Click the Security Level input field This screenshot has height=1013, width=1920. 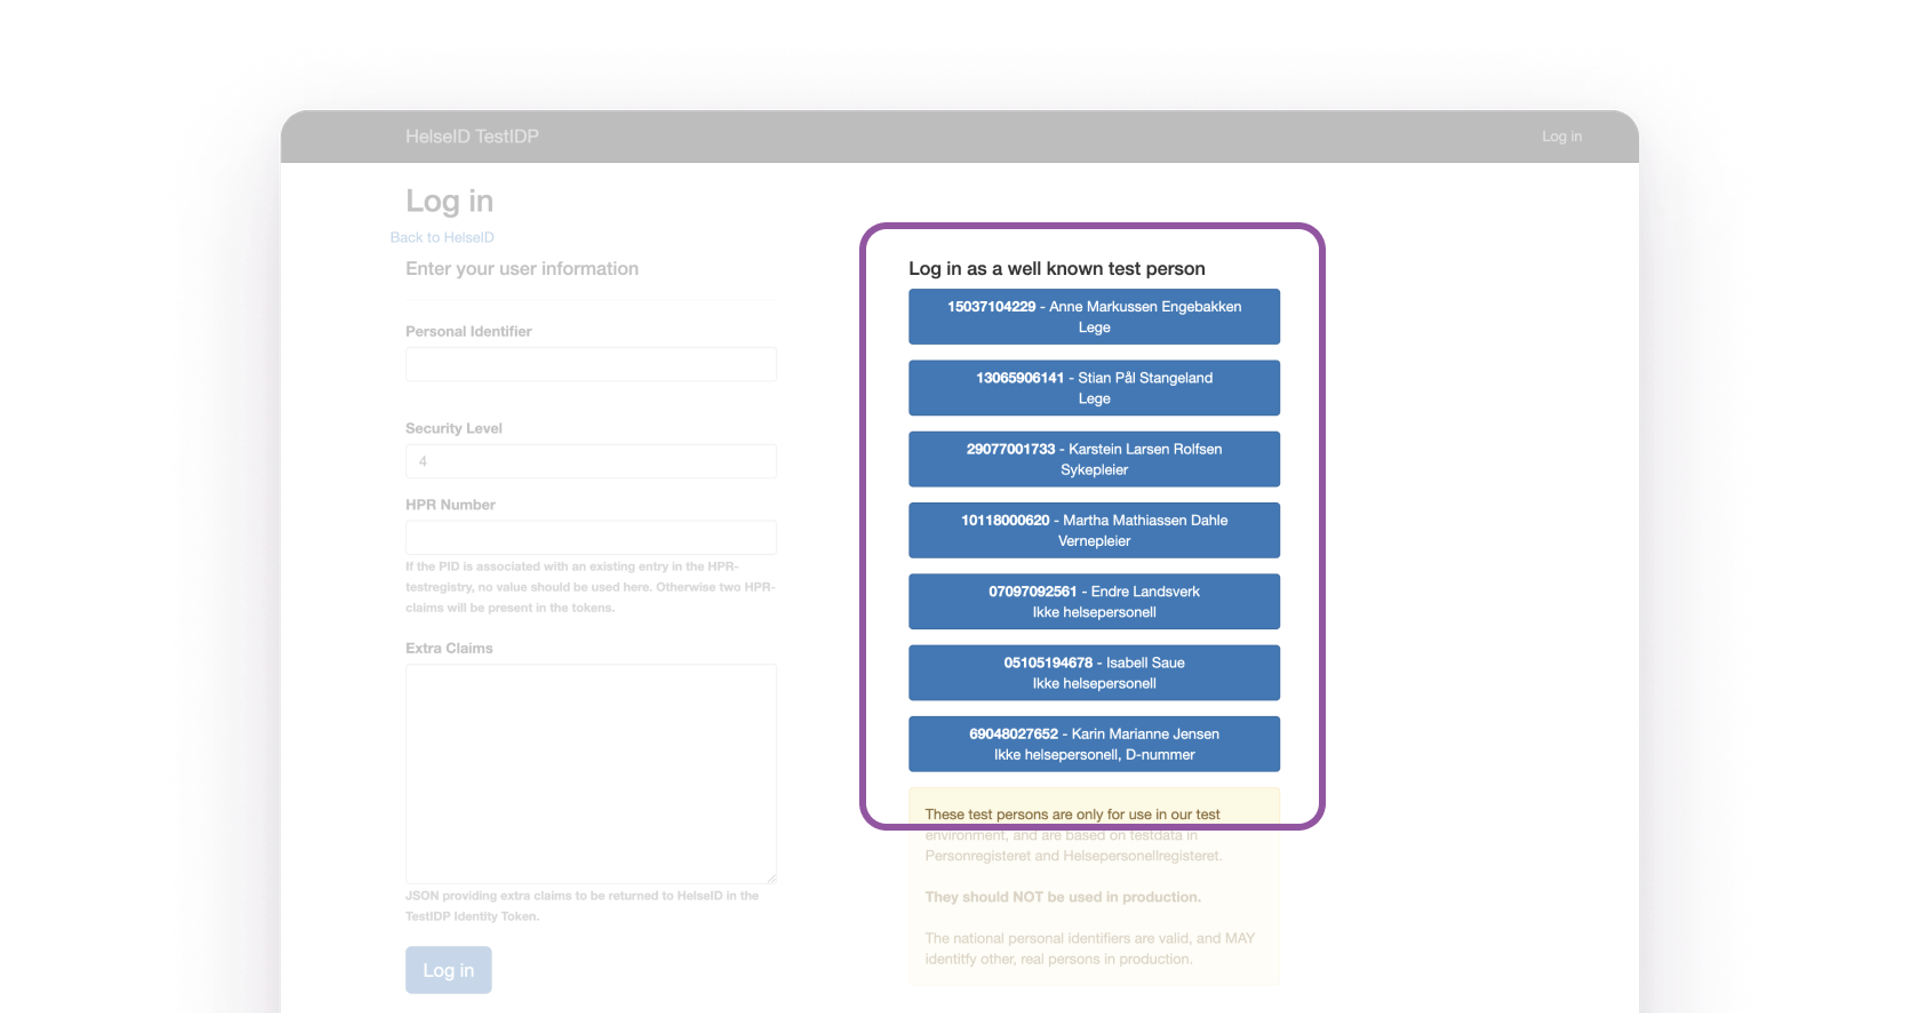[x=591, y=461]
